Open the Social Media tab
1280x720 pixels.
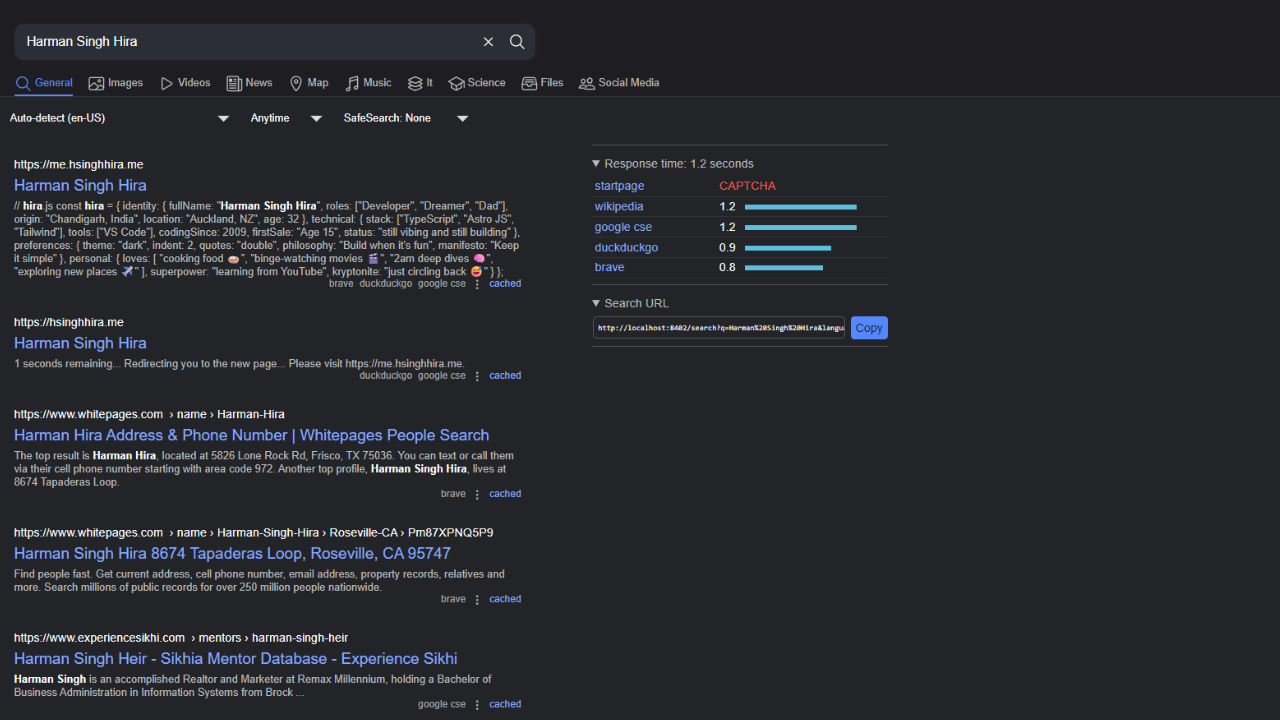pos(619,83)
